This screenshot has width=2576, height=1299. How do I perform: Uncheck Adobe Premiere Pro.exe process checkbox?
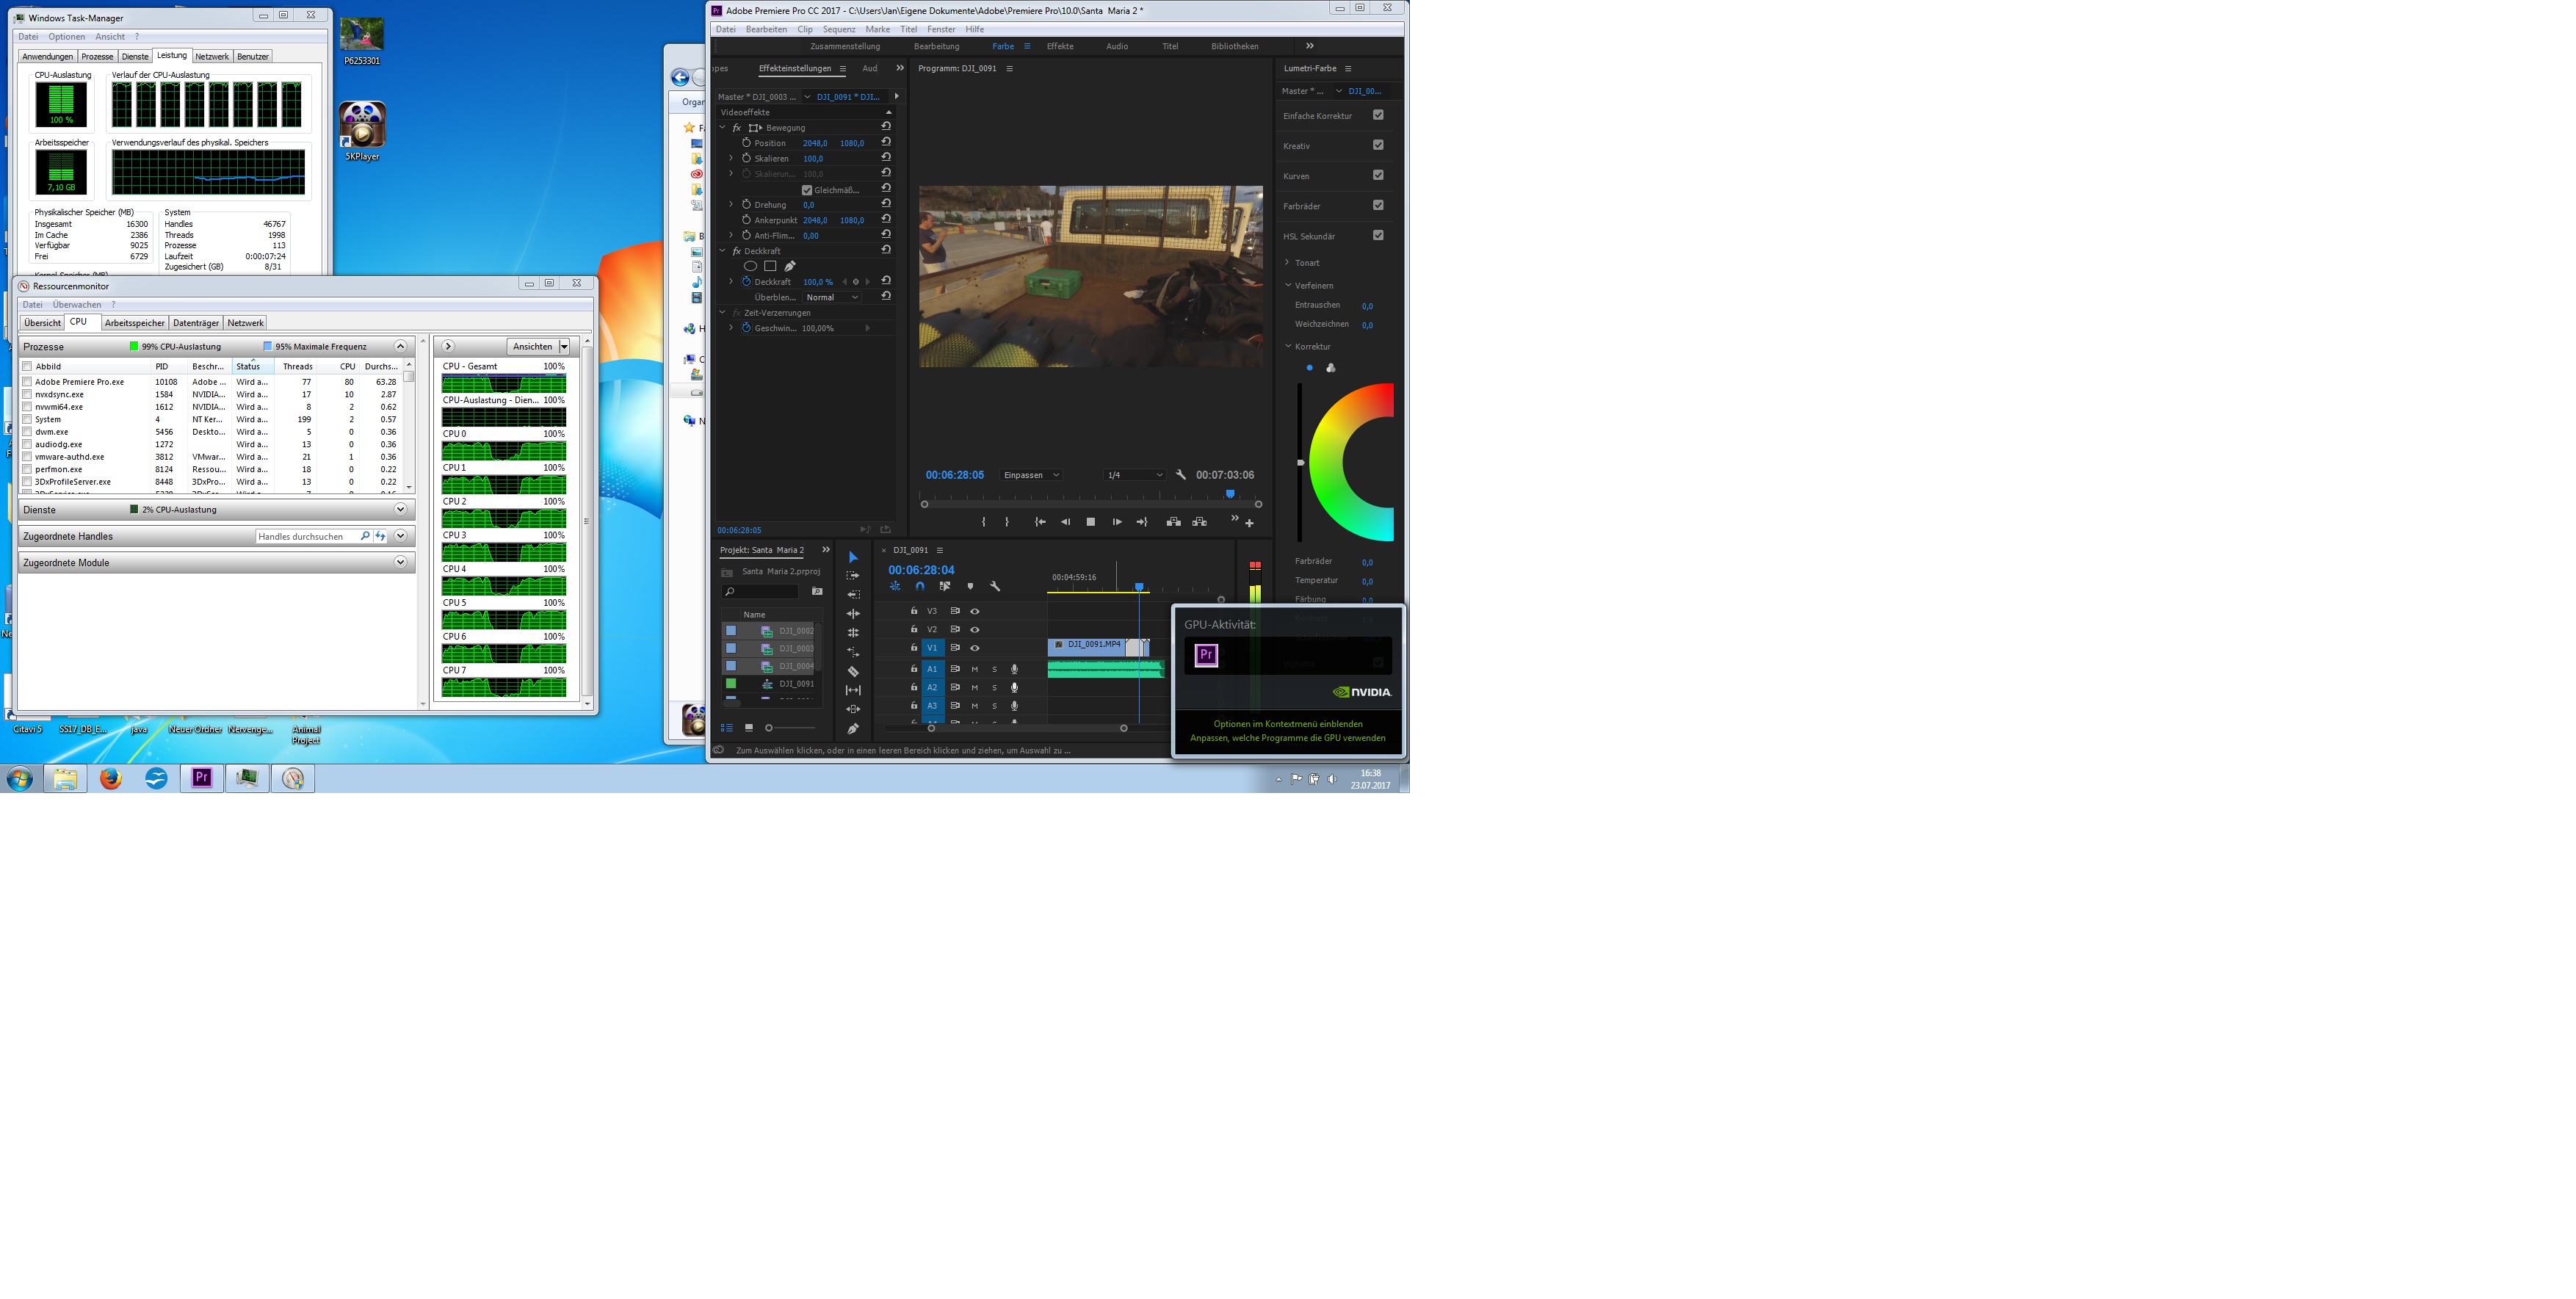tap(27, 381)
